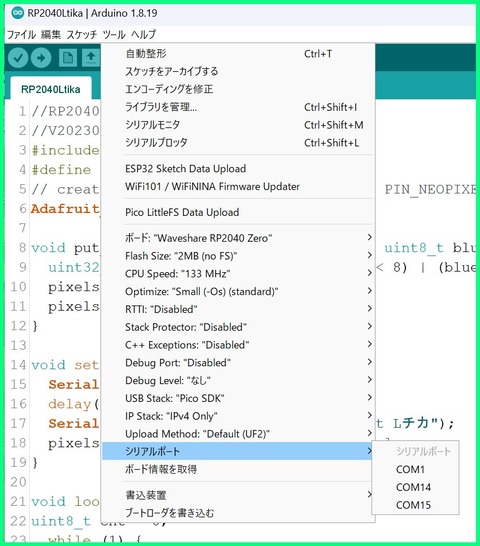This screenshot has height=546, width=480.
Task: Click void set text on line 14
Action: click(x=65, y=365)
